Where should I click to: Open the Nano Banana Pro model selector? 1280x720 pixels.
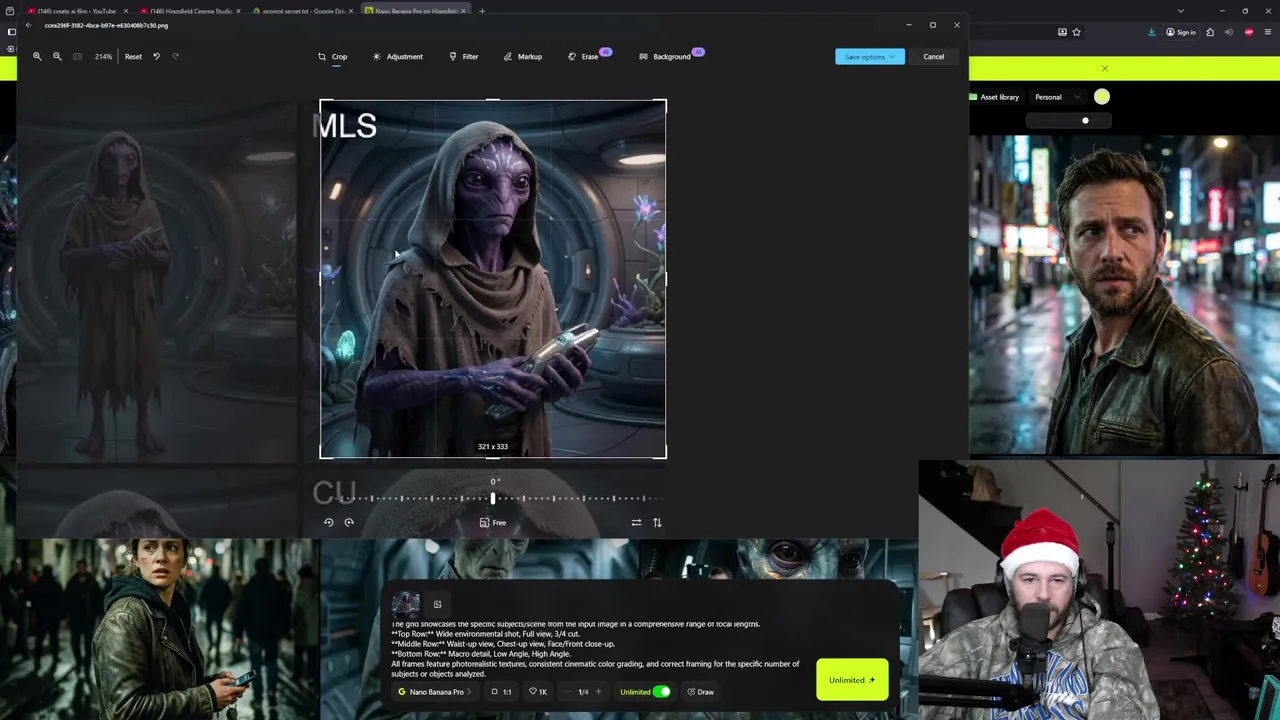pyautogui.click(x=435, y=692)
